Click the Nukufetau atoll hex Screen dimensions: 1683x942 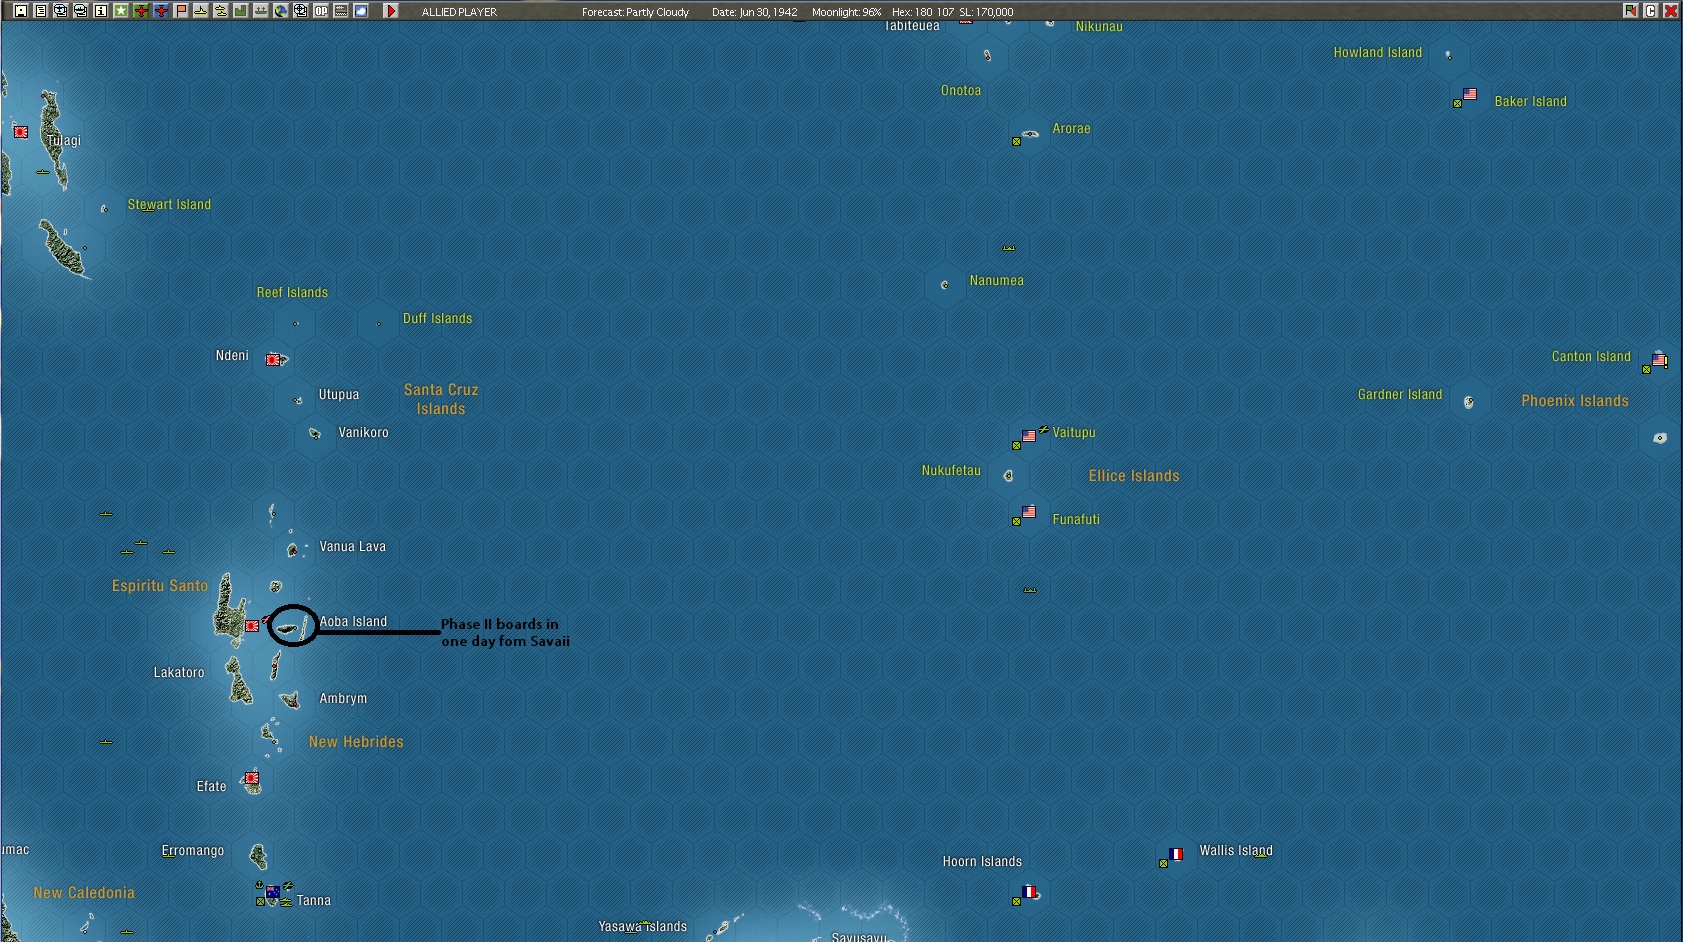pyautogui.click(x=1008, y=476)
